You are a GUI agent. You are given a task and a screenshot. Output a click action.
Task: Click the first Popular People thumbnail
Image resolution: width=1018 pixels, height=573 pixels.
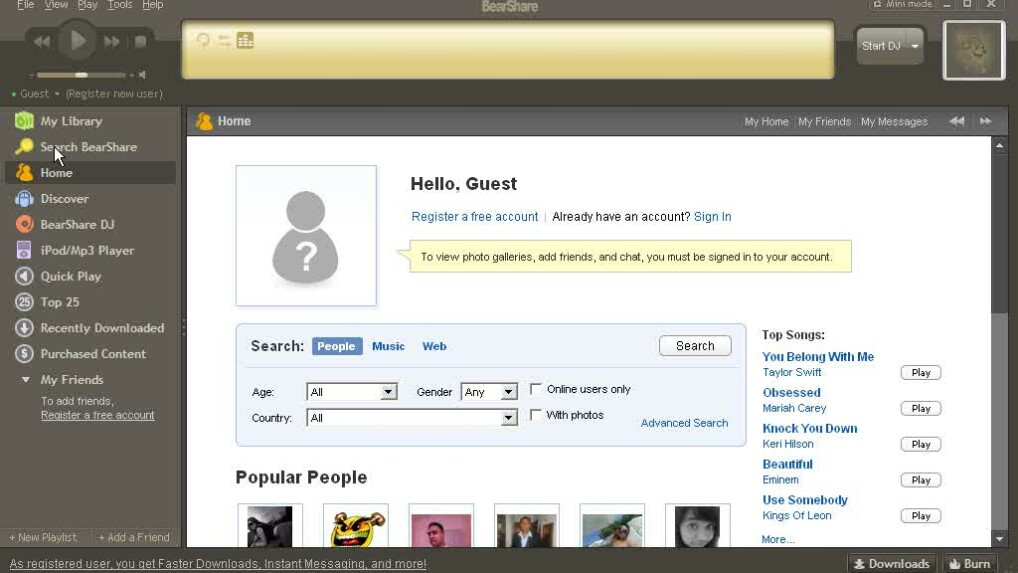pos(270,526)
